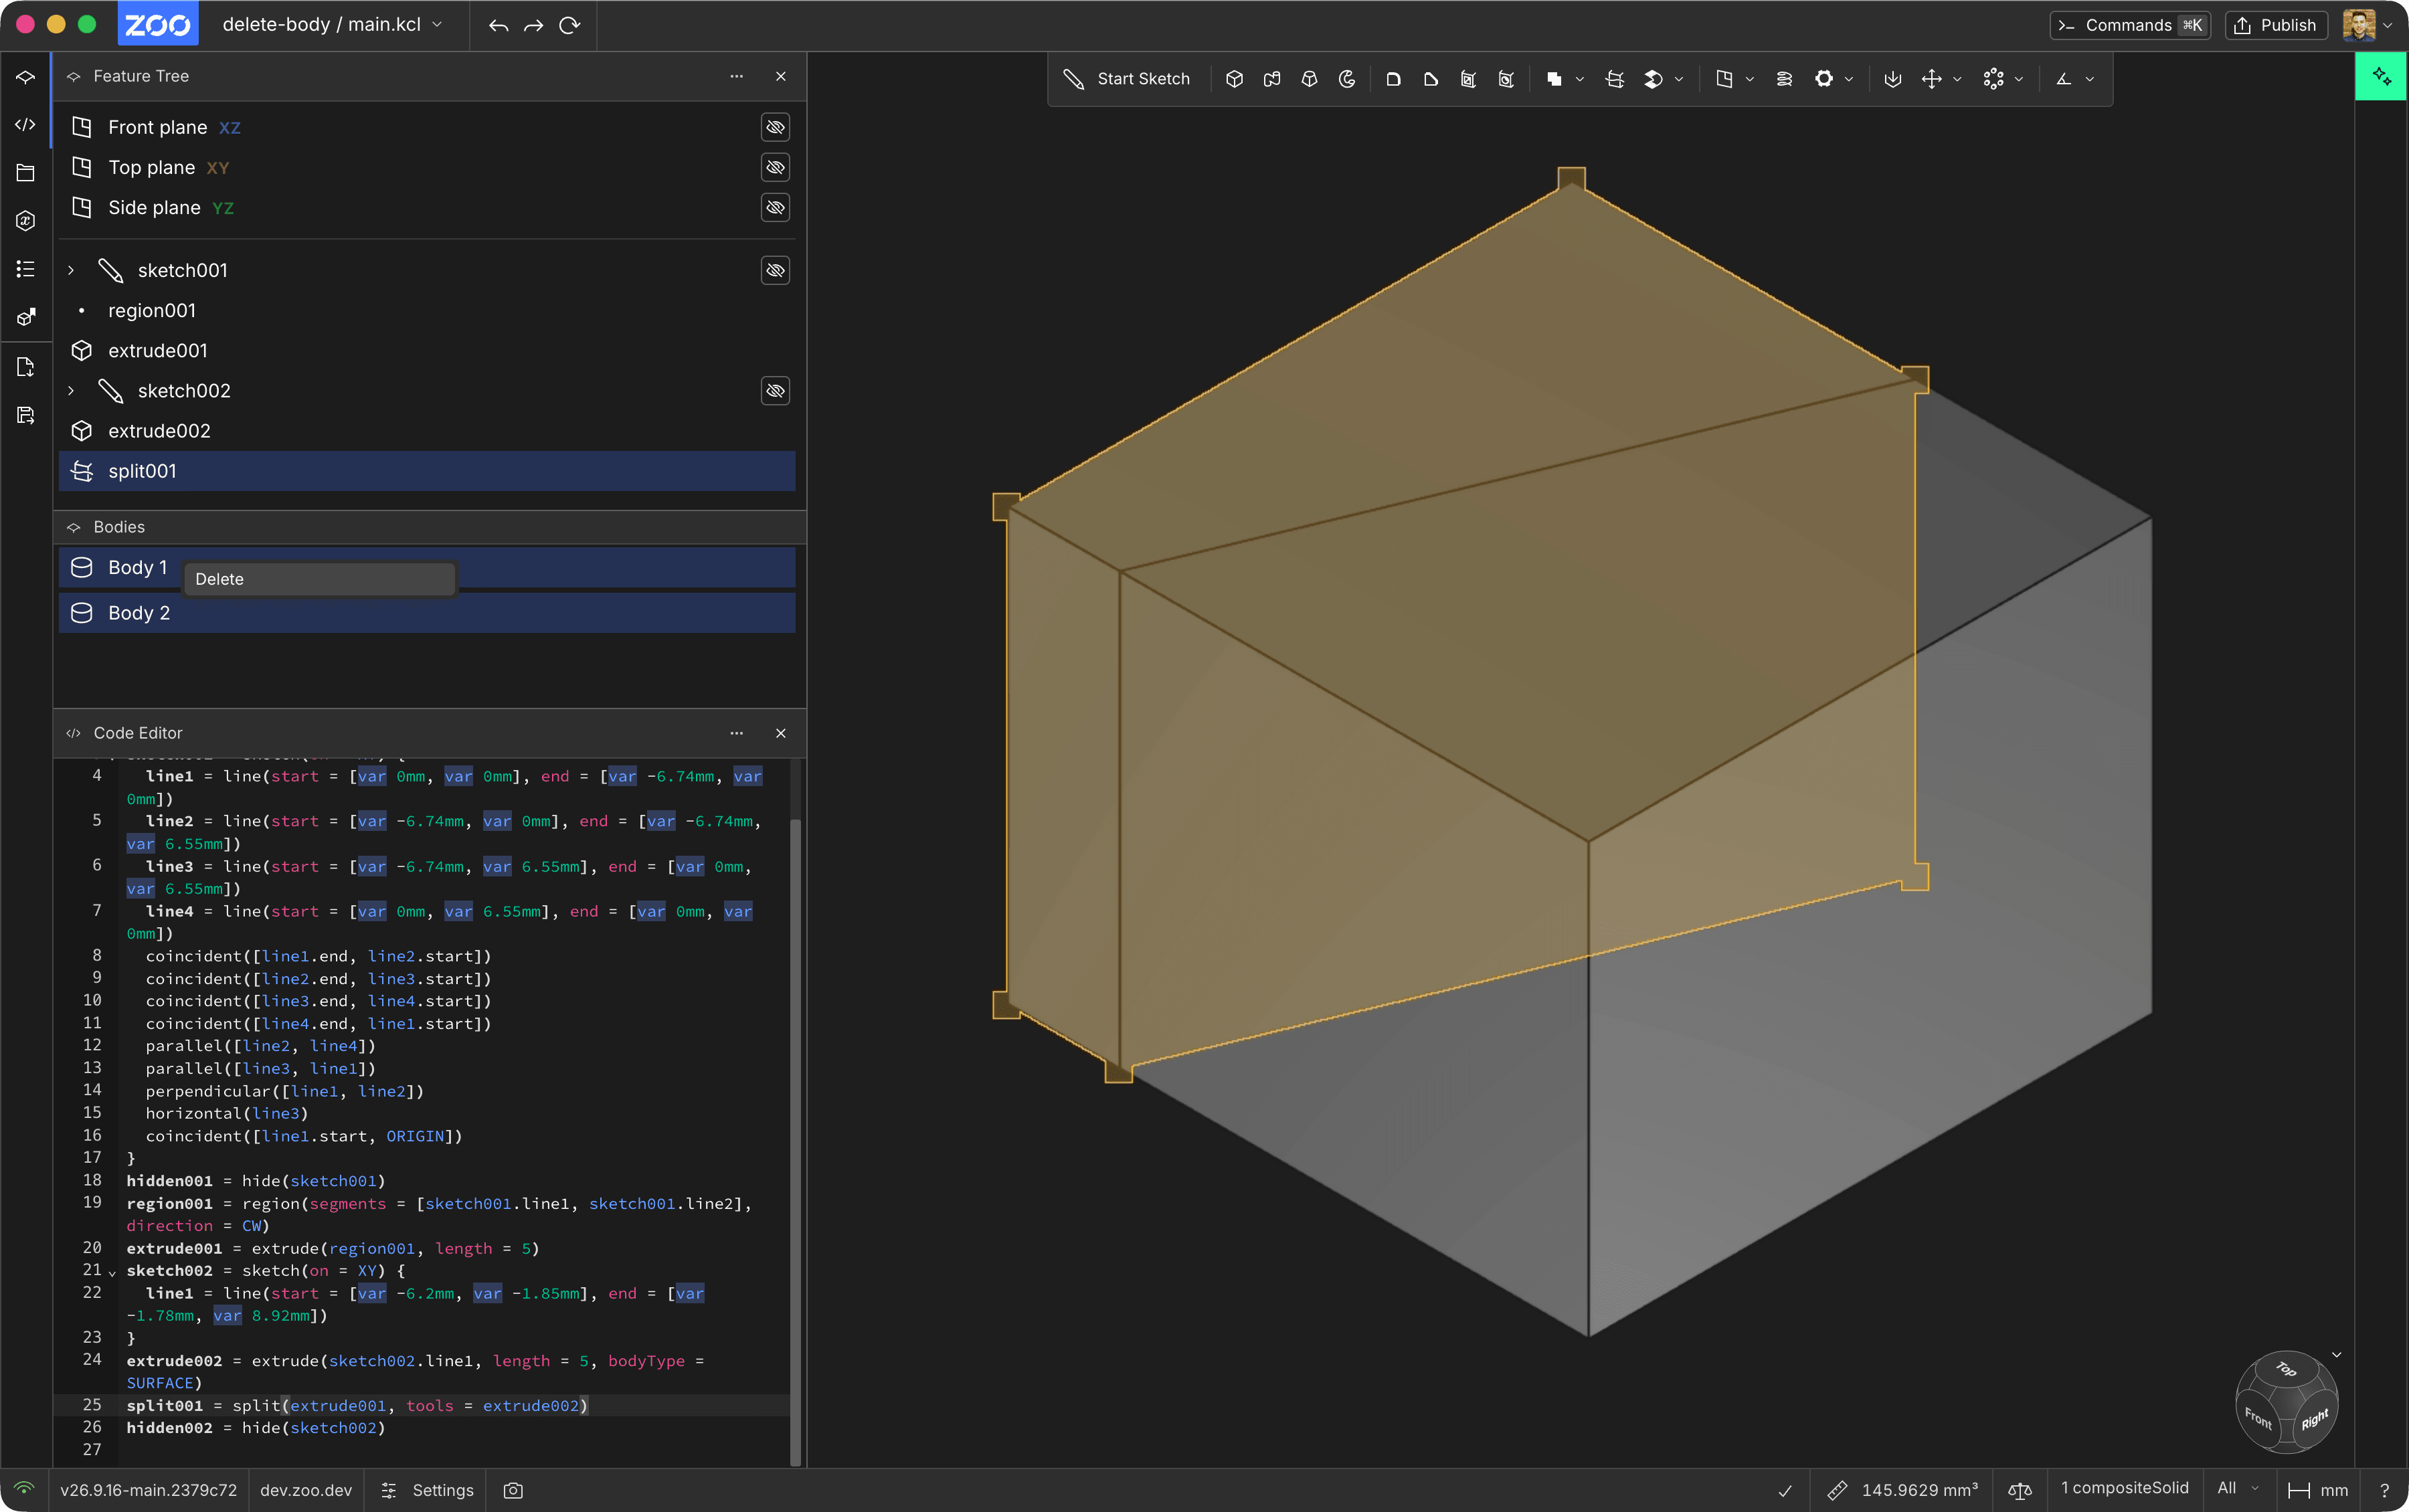Fold the sketch002 block on code line 21

(x=111, y=1273)
